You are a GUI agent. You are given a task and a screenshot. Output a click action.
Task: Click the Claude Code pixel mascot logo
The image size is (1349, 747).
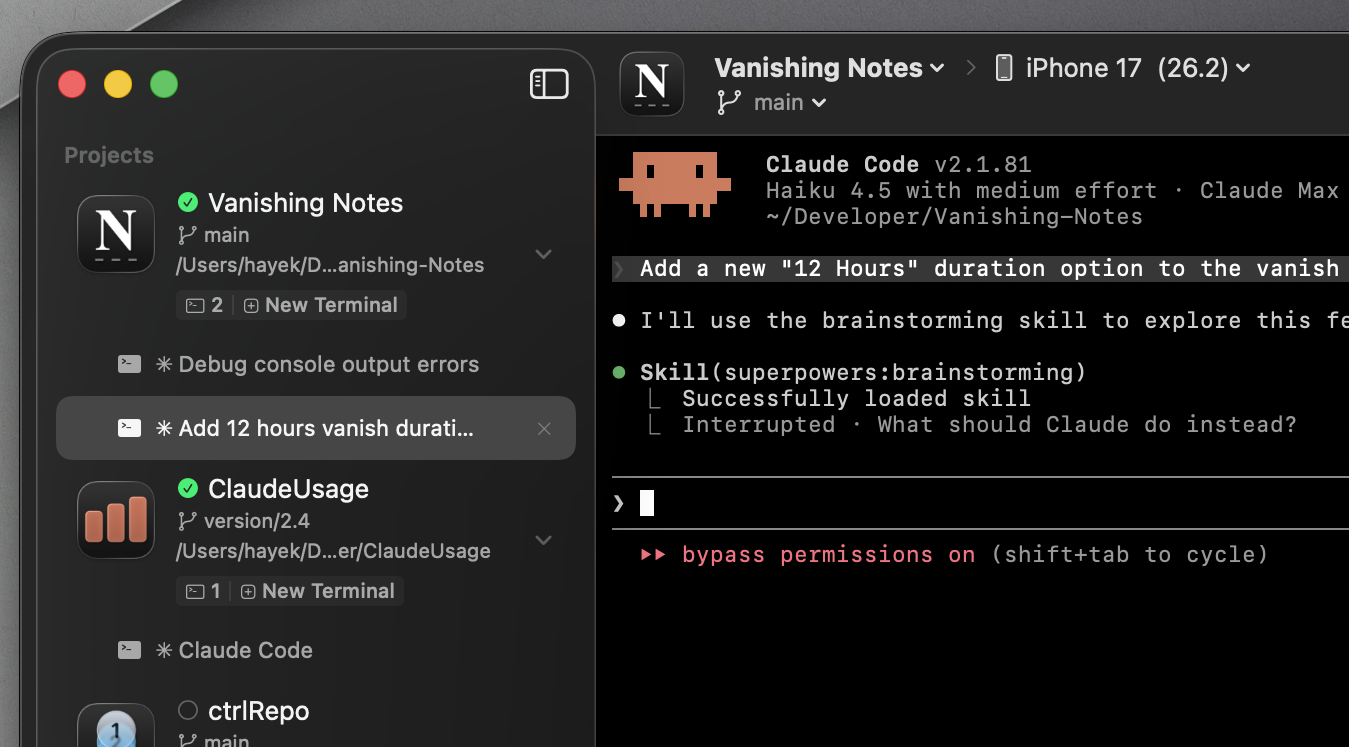(x=675, y=185)
